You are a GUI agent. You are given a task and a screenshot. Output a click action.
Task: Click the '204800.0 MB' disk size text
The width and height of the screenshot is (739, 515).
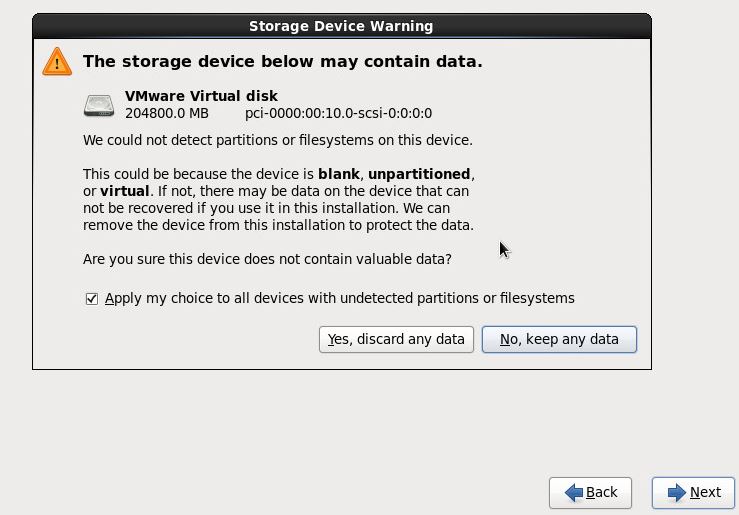tap(167, 114)
